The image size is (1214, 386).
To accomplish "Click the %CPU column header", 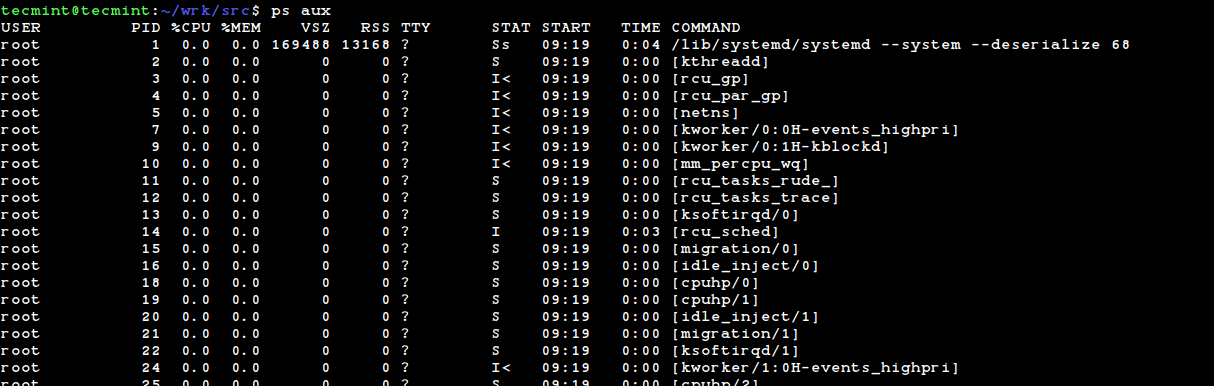I will coord(190,27).
